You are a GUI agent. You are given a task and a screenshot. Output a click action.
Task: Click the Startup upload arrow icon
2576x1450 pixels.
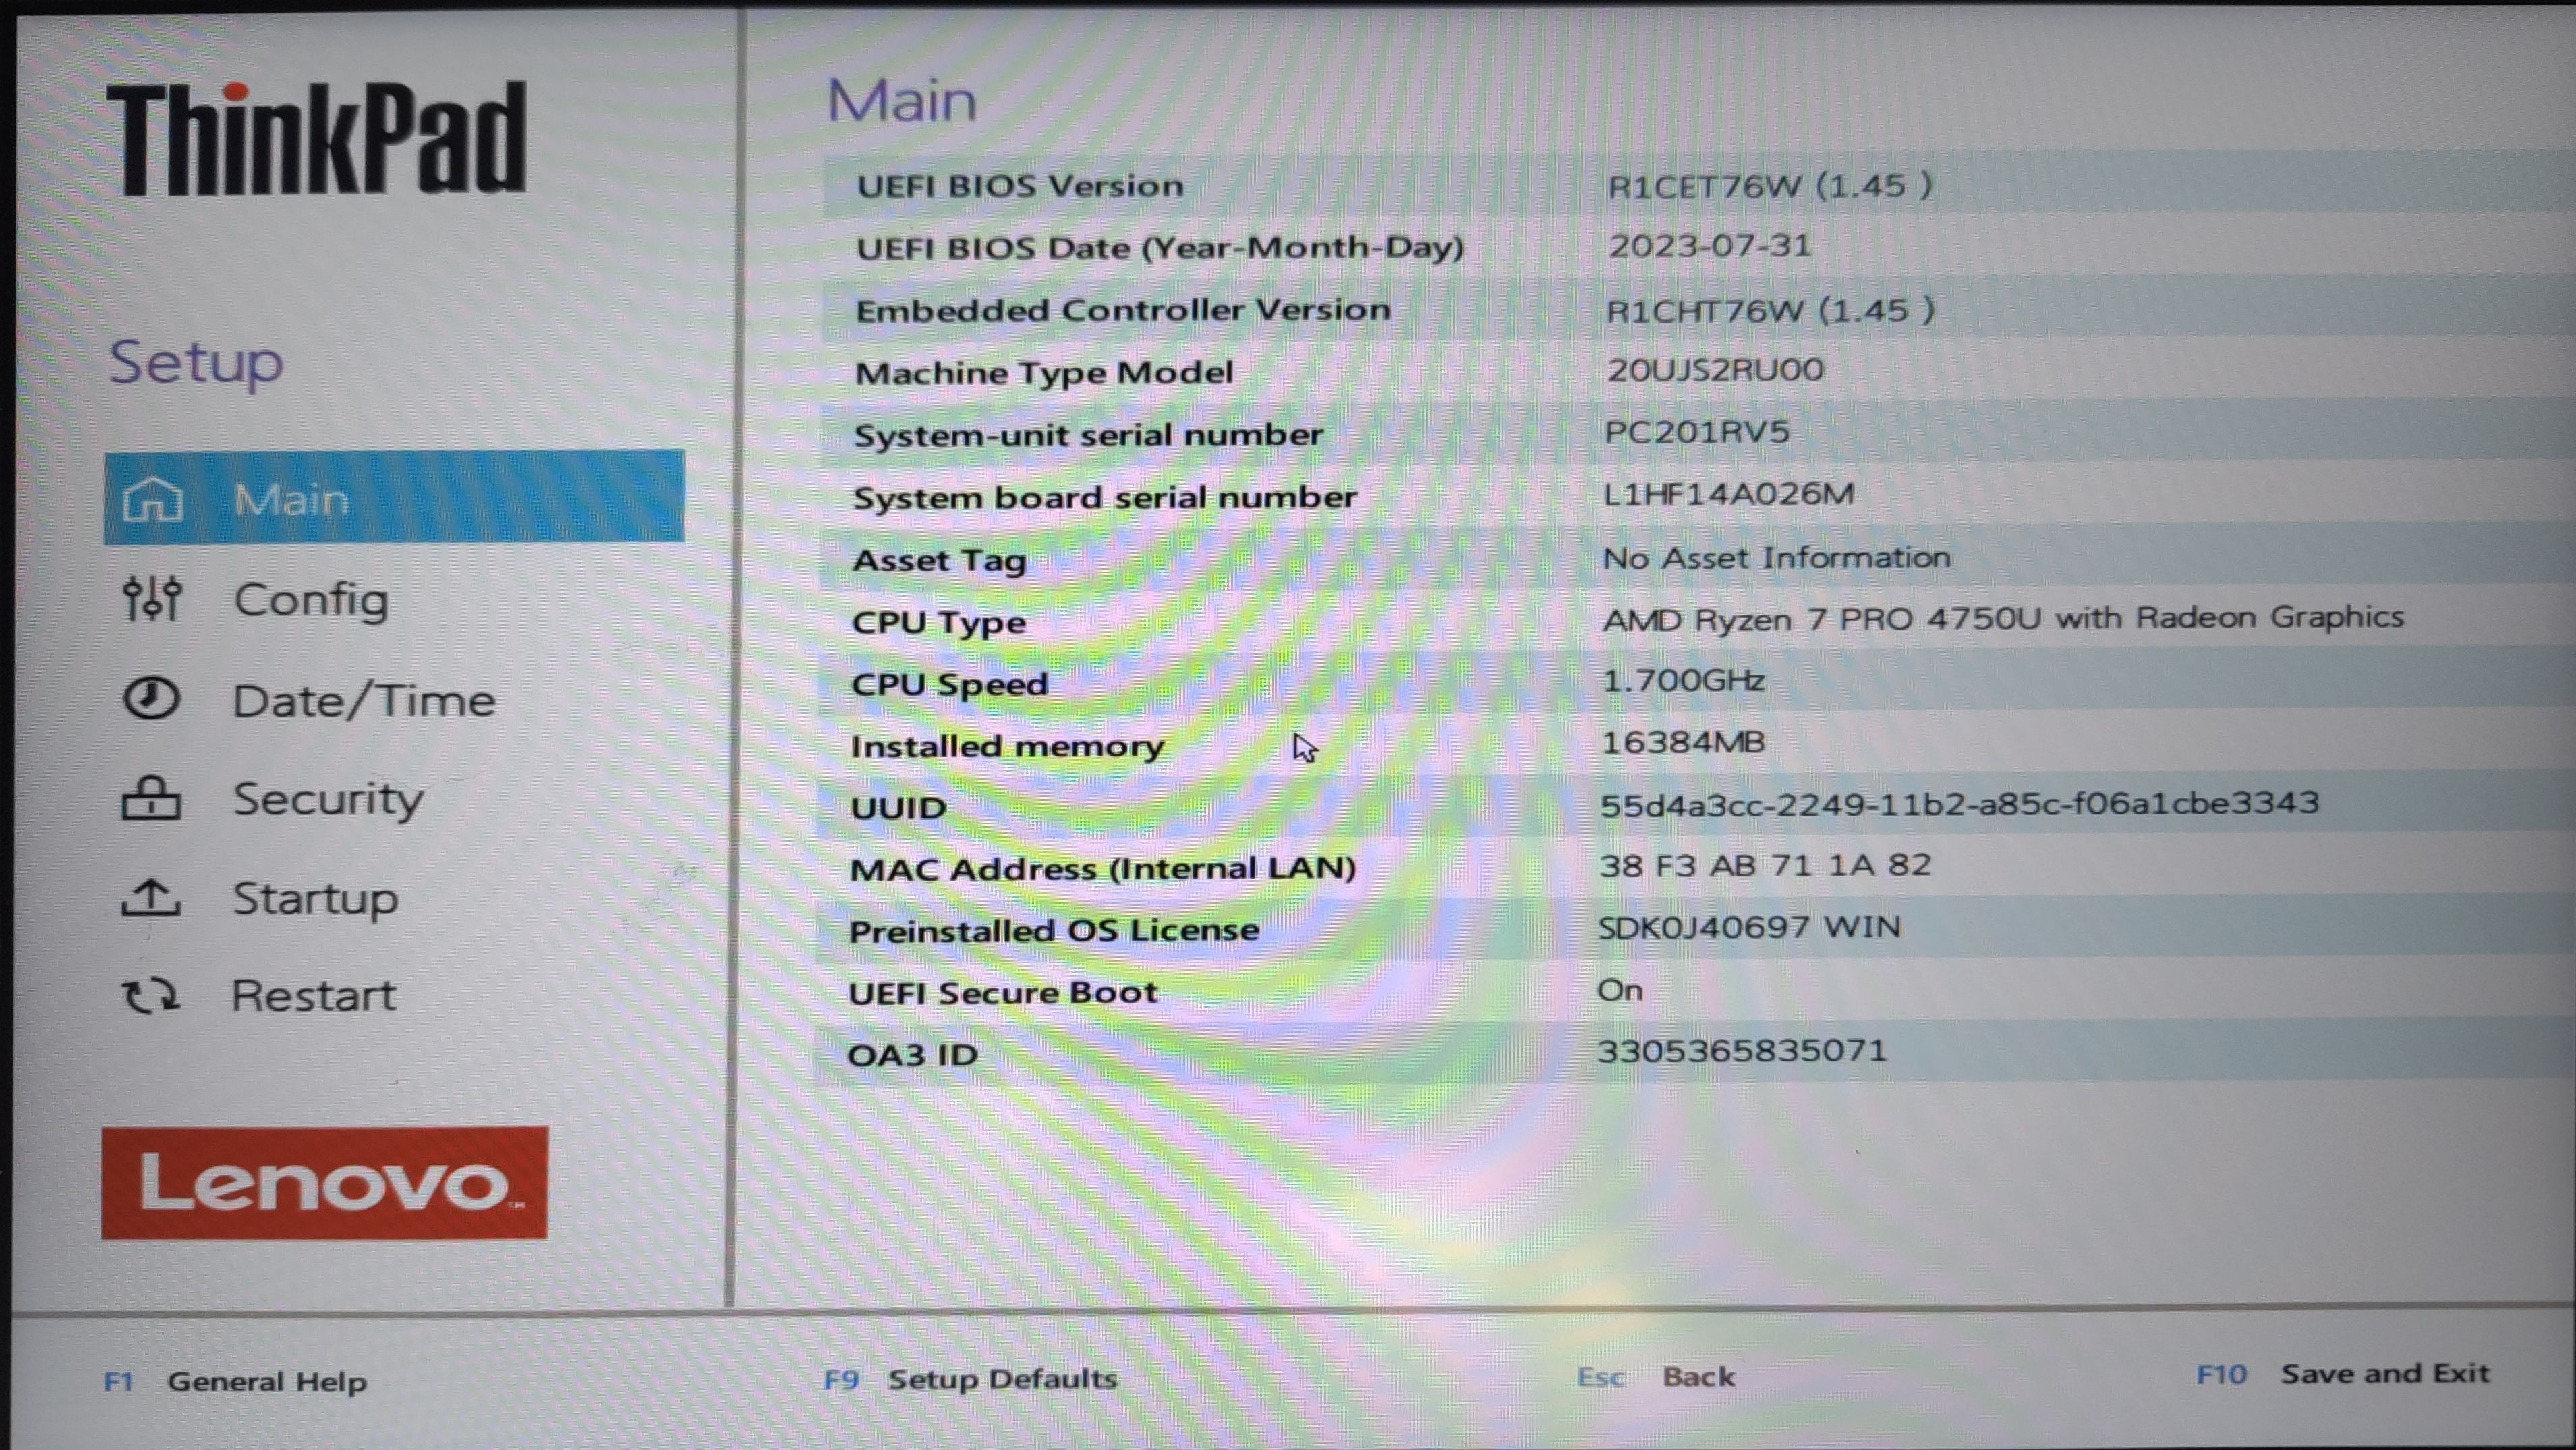pos(151,897)
